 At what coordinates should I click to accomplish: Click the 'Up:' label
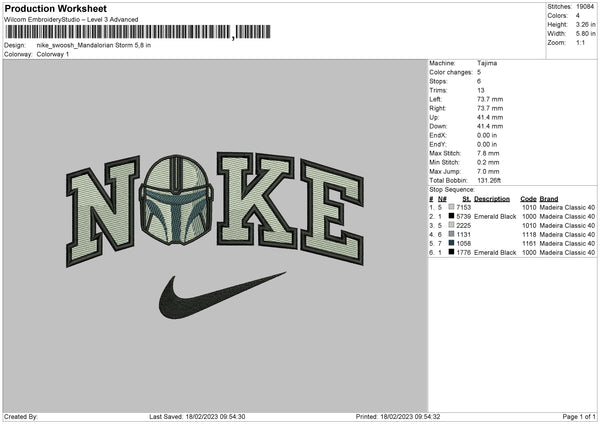[434, 117]
